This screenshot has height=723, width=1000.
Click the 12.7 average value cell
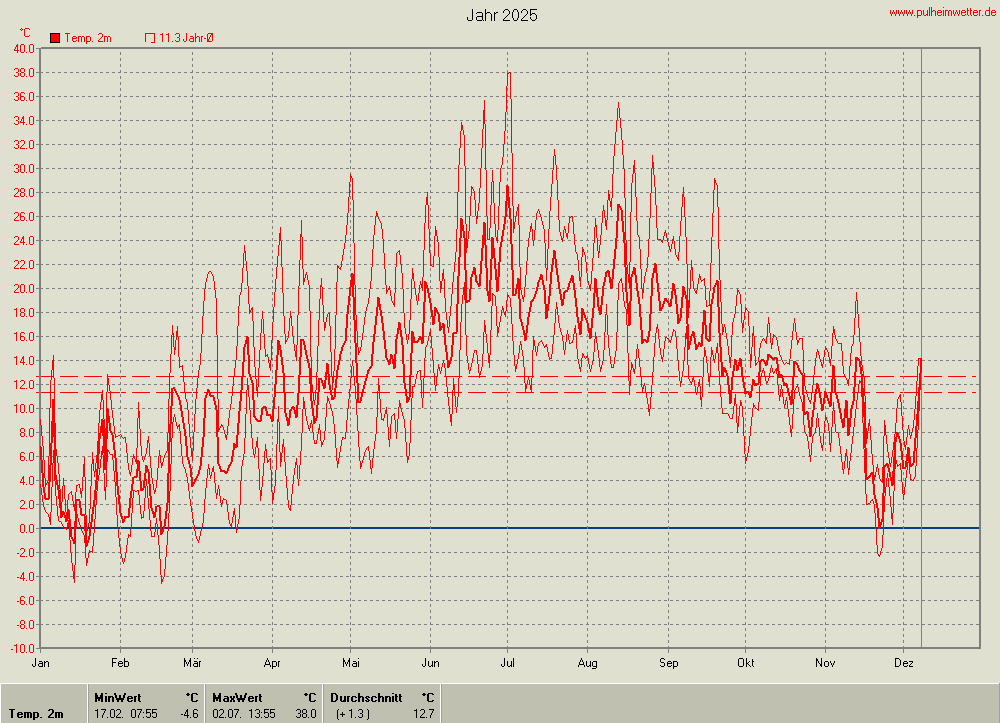[x=423, y=714]
